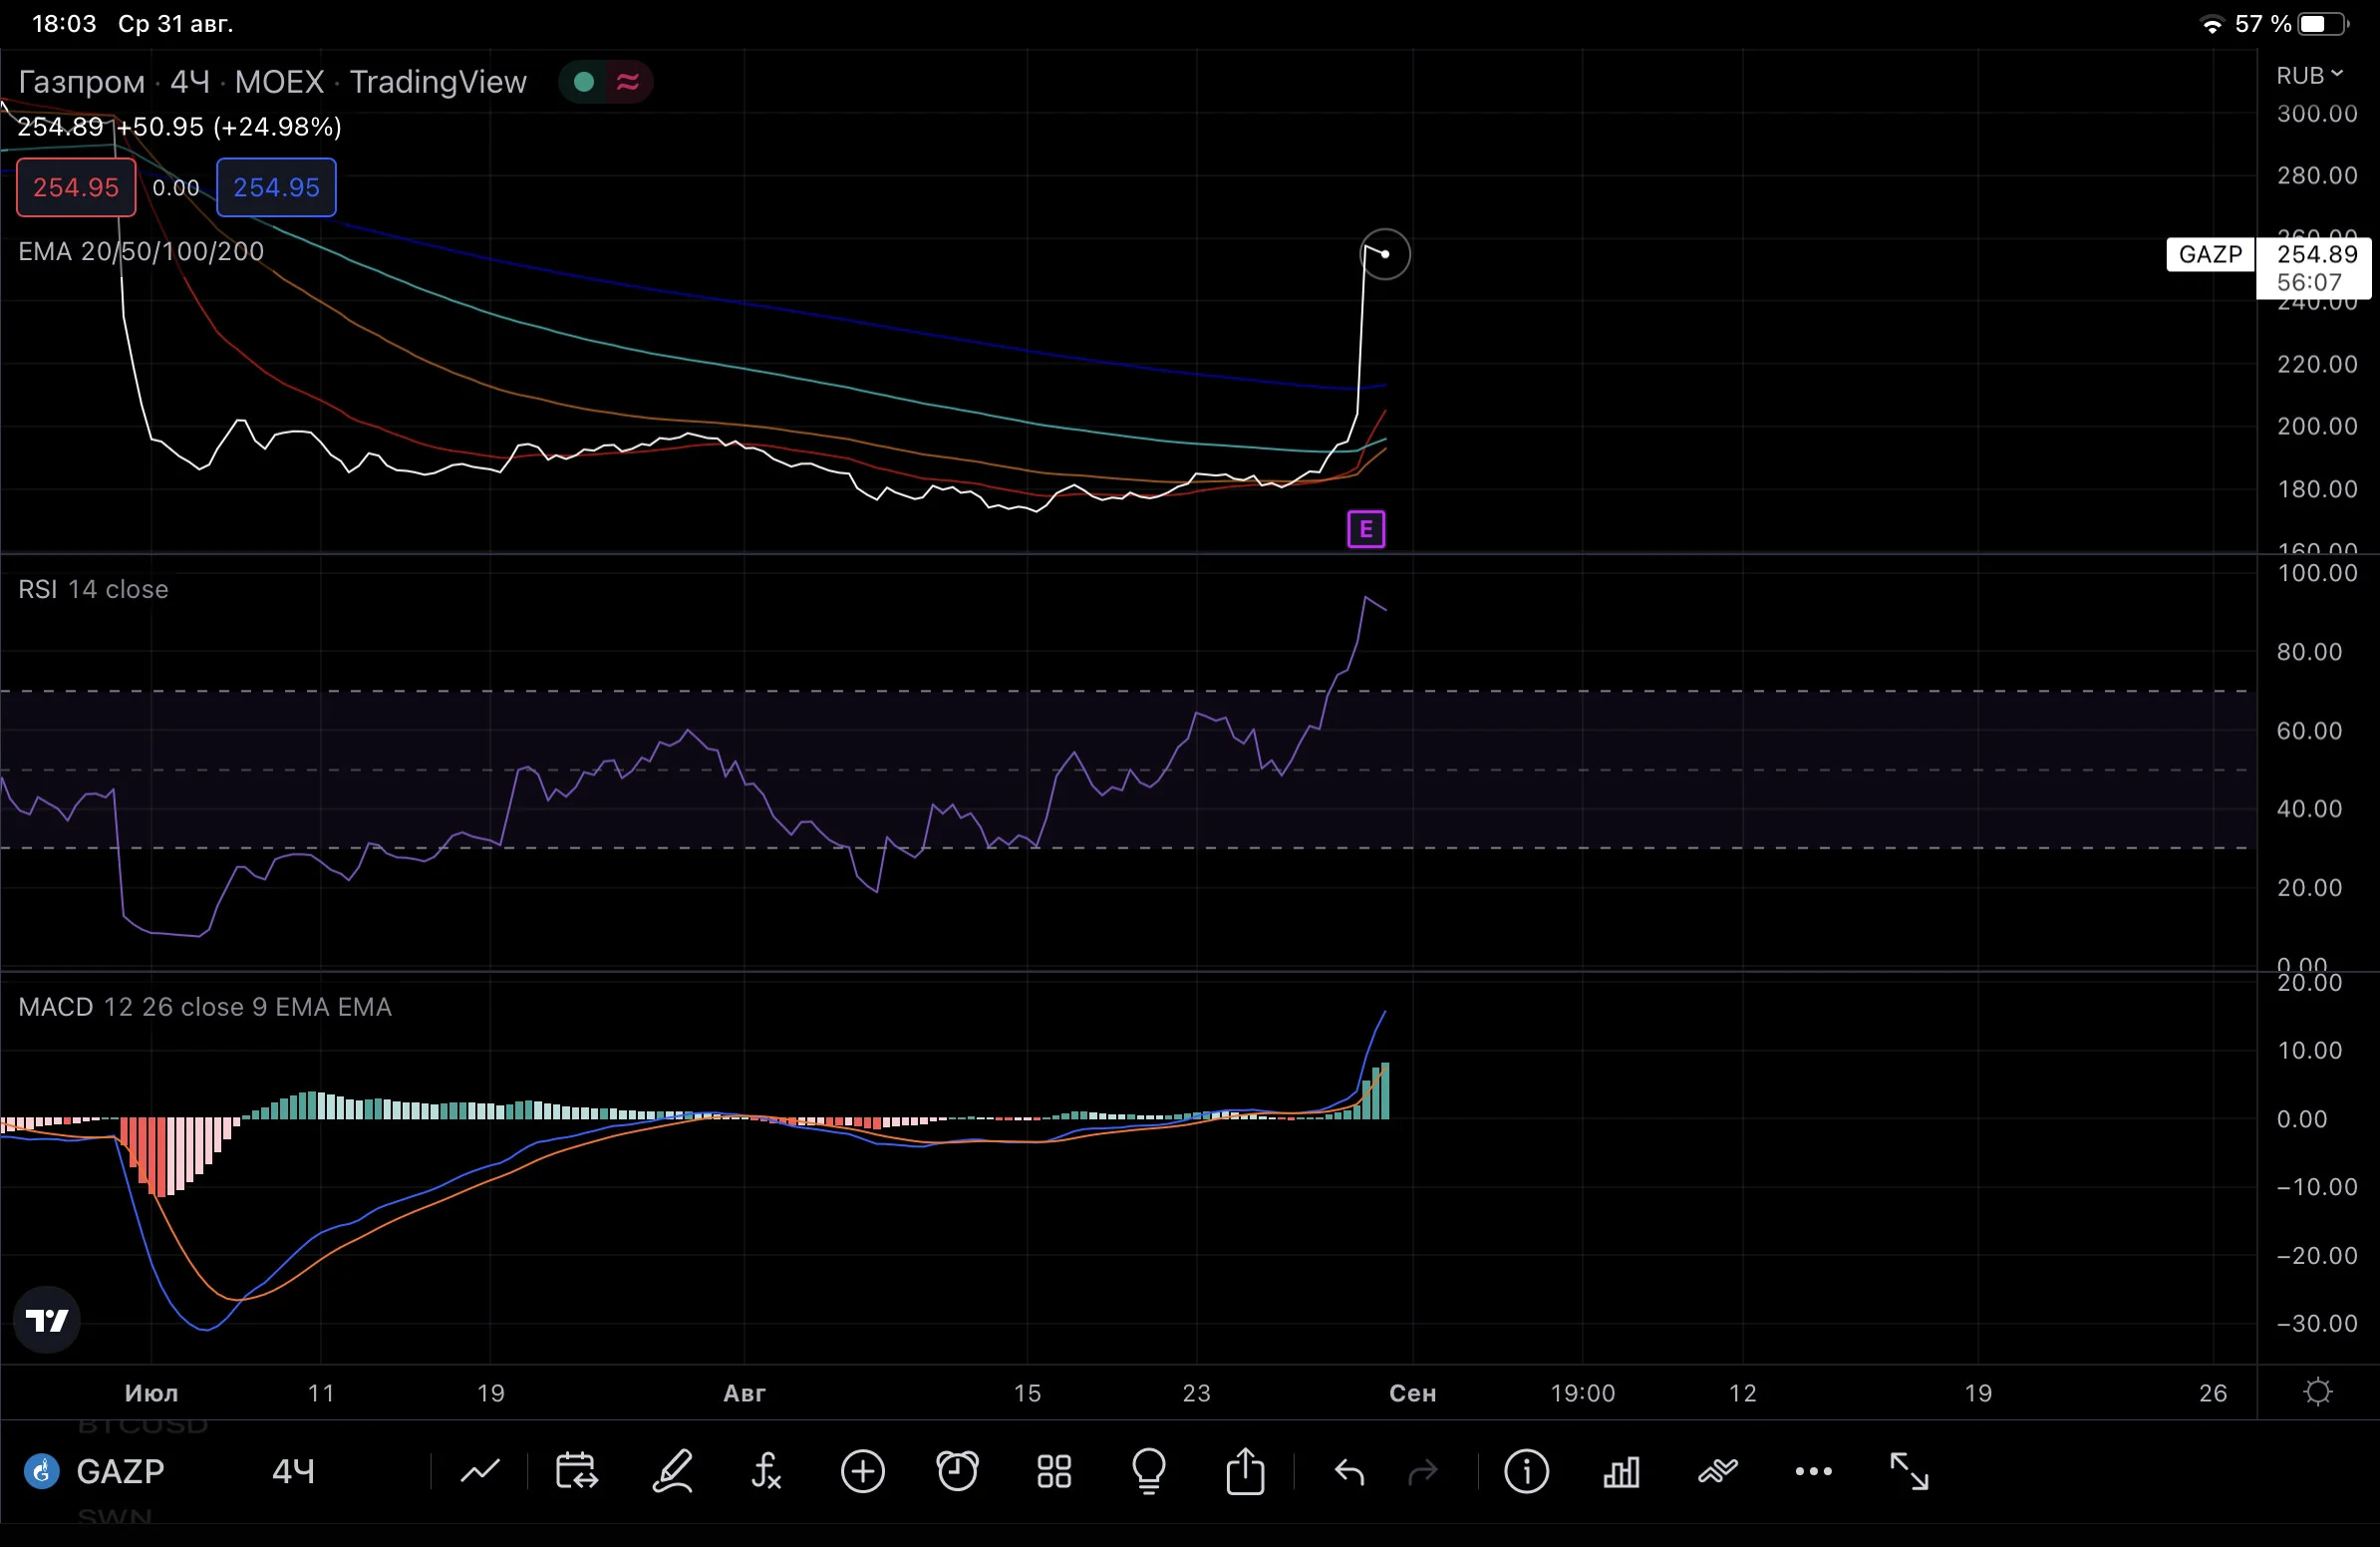
Task: Tap the Авг label on time axis
Action: pos(744,1393)
